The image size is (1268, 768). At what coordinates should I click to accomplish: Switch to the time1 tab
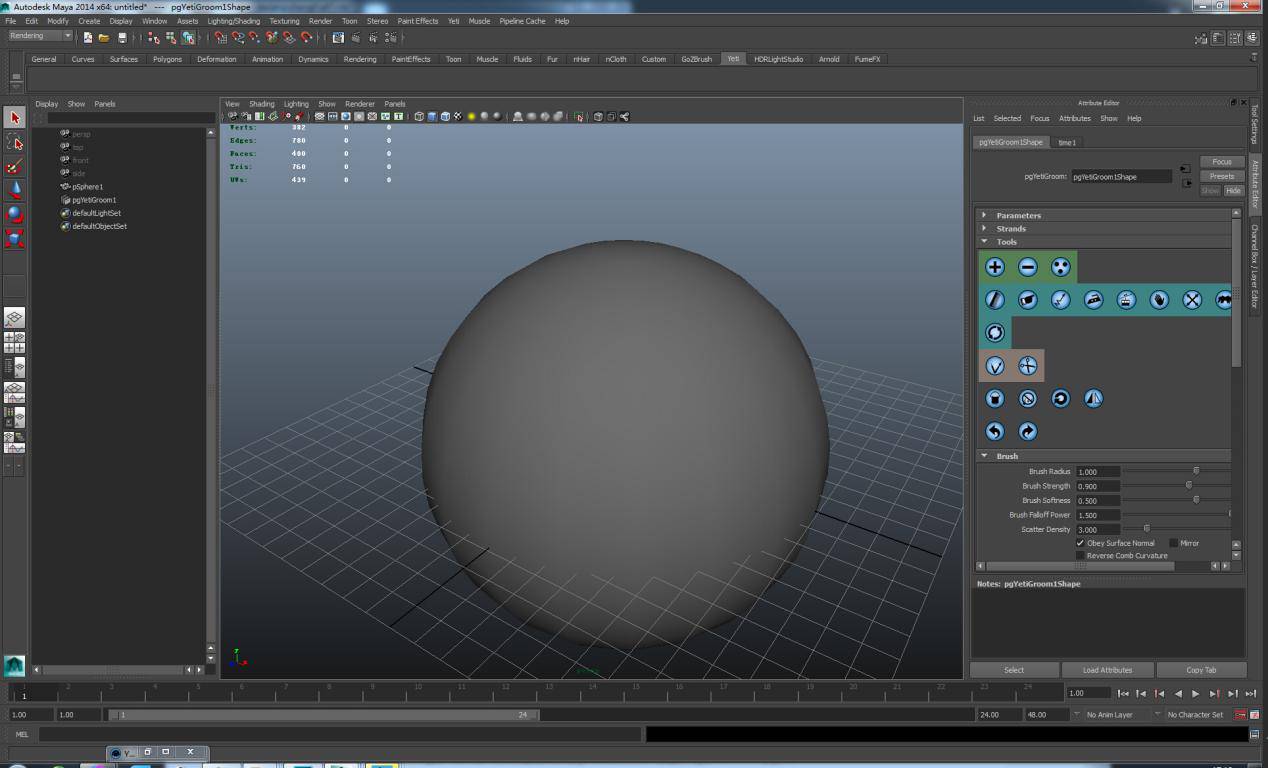point(1067,142)
